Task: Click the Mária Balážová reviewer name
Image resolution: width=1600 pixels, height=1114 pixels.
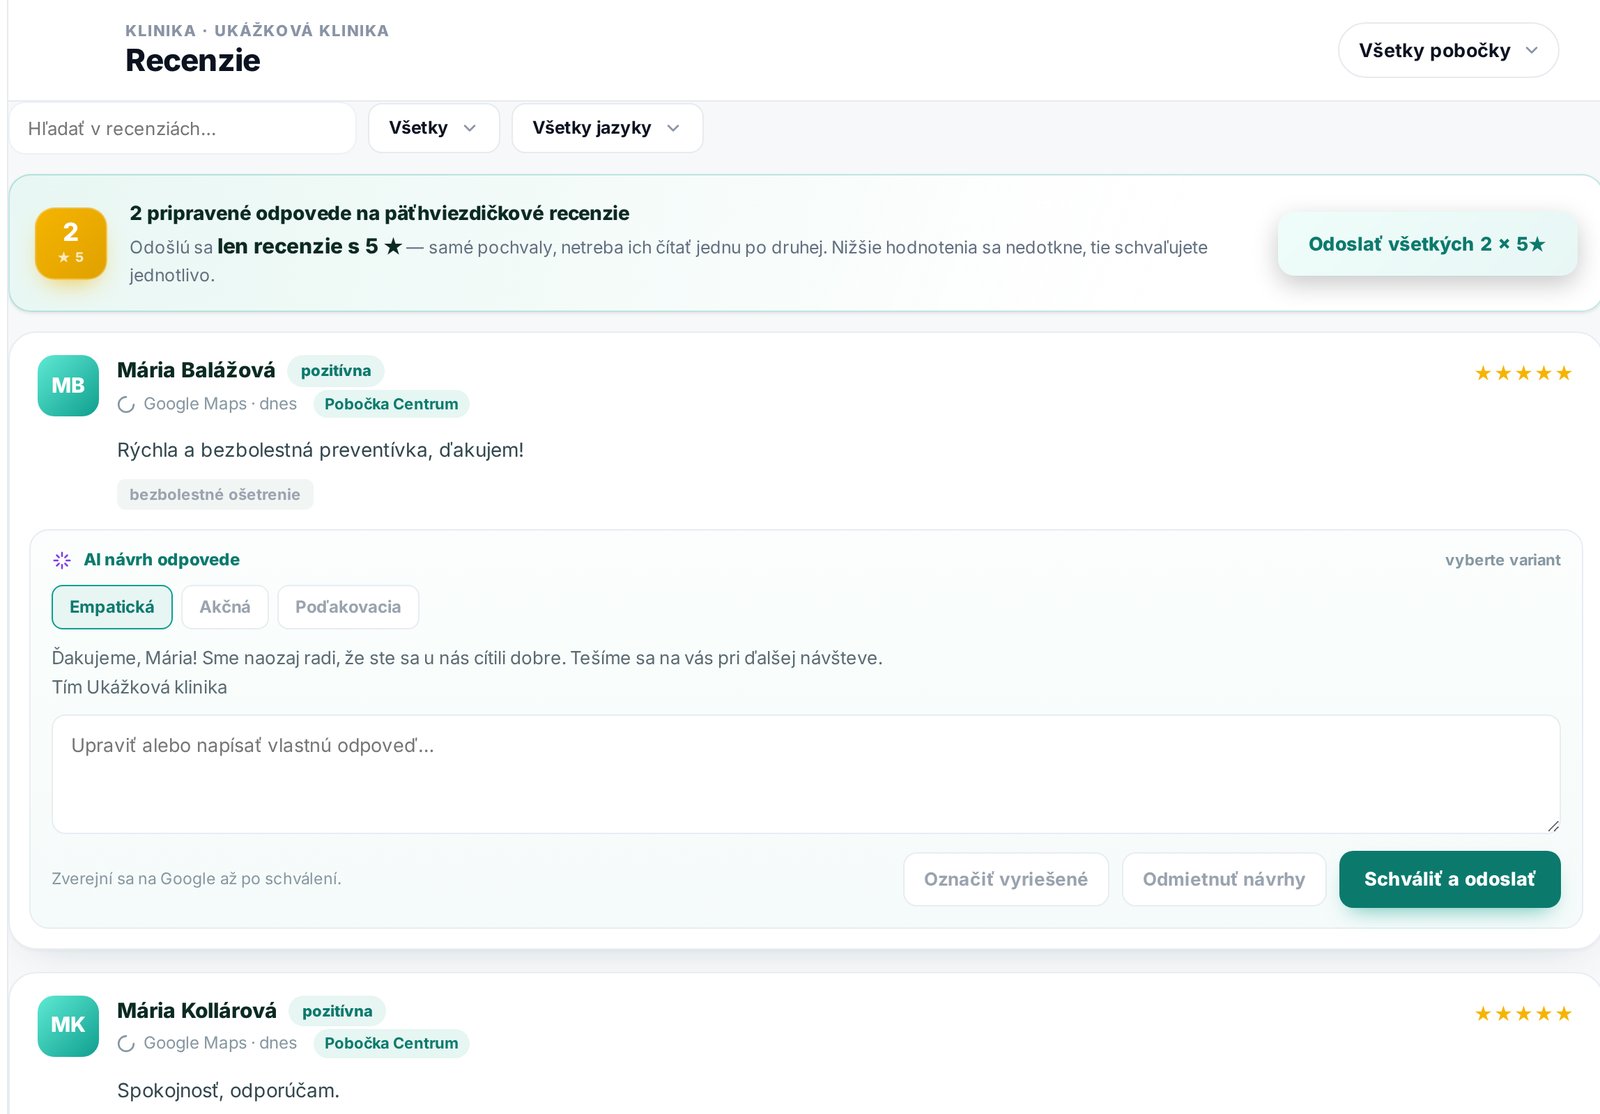Action: [196, 370]
